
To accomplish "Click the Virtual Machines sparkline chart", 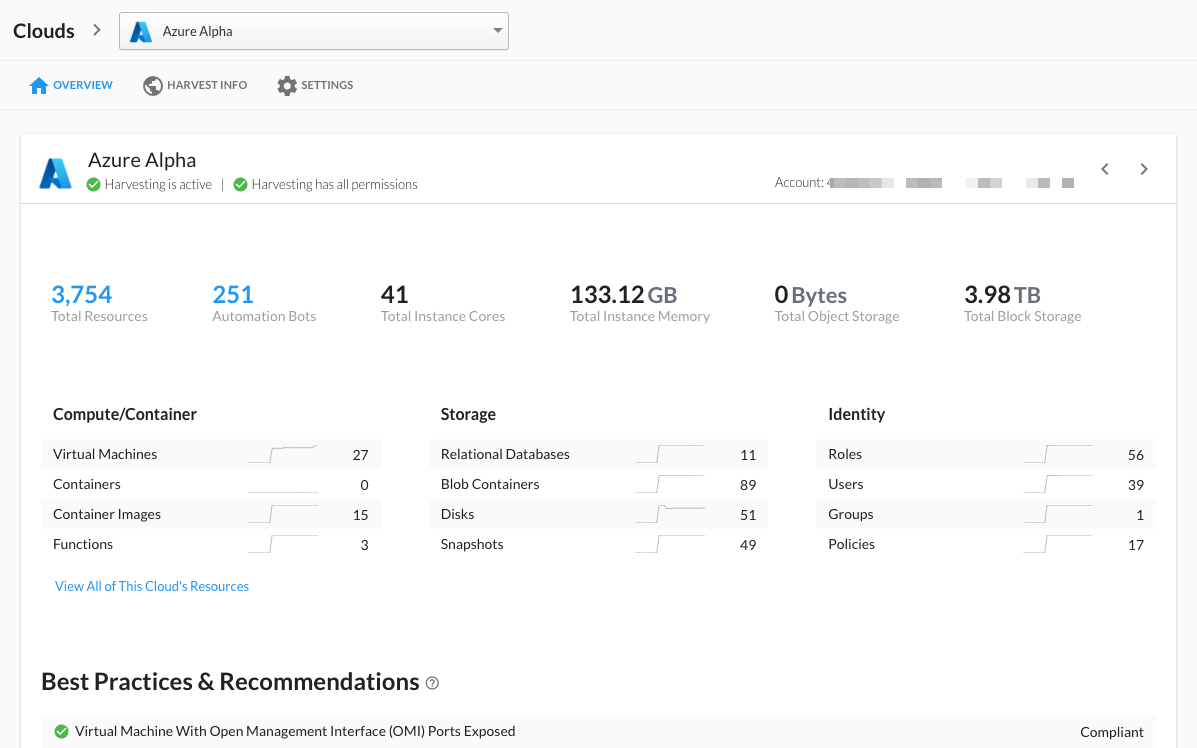I will (x=282, y=454).
